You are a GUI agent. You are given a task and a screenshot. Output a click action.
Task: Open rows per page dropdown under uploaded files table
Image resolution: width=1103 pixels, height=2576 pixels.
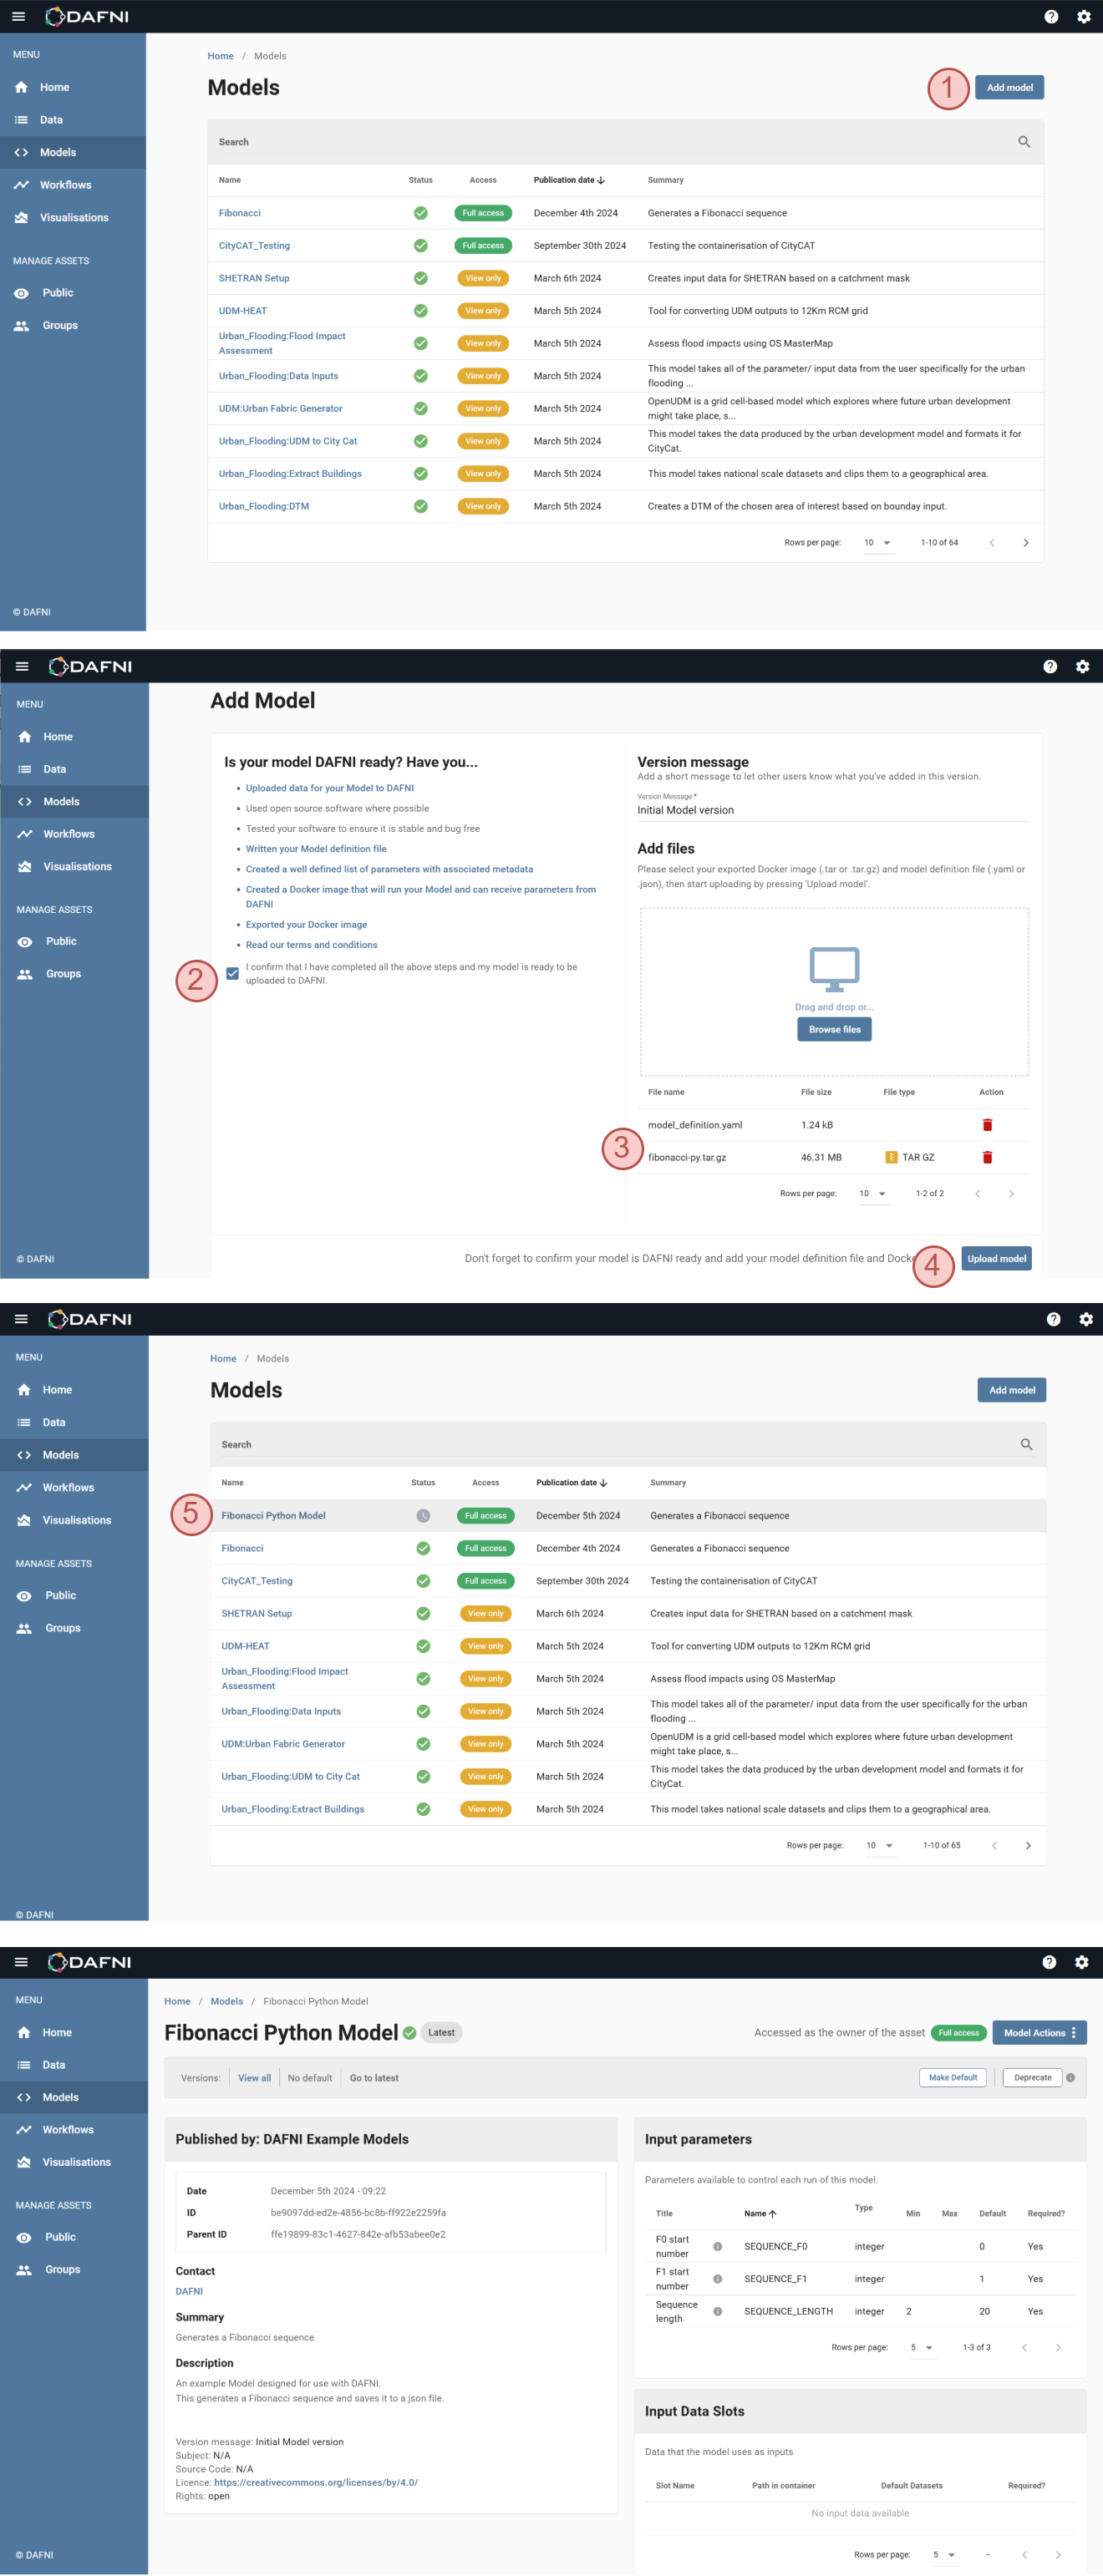click(x=872, y=1193)
